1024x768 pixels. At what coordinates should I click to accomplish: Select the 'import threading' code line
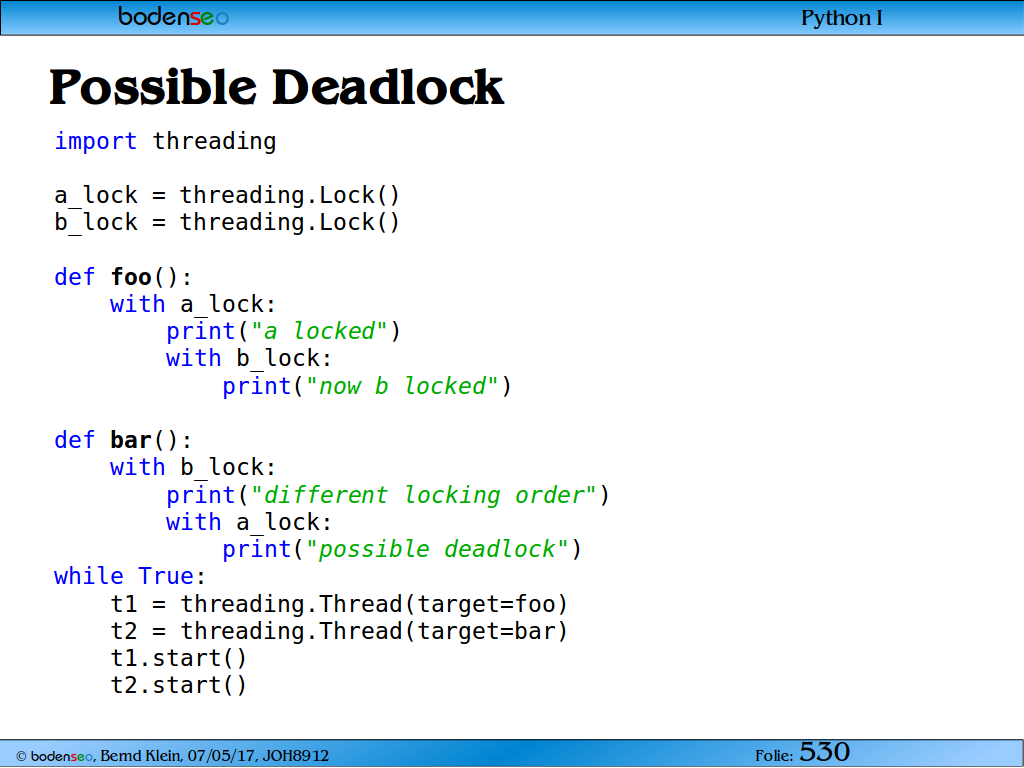pyautogui.click(x=165, y=141)
